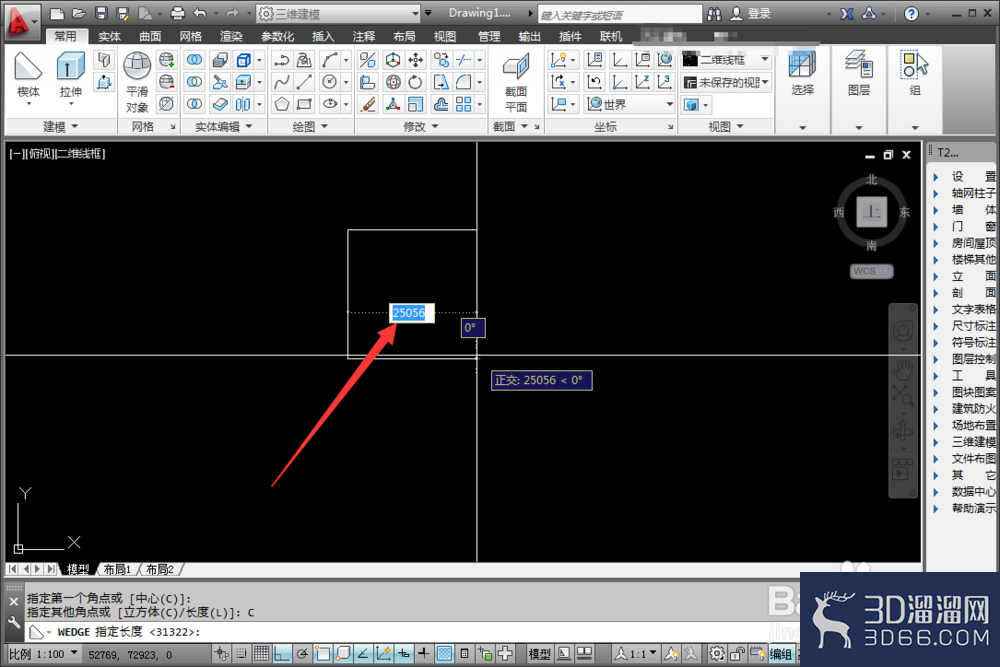Select the Spline curve draw tool
The image size is (1000, 667).
pos(281,82)
